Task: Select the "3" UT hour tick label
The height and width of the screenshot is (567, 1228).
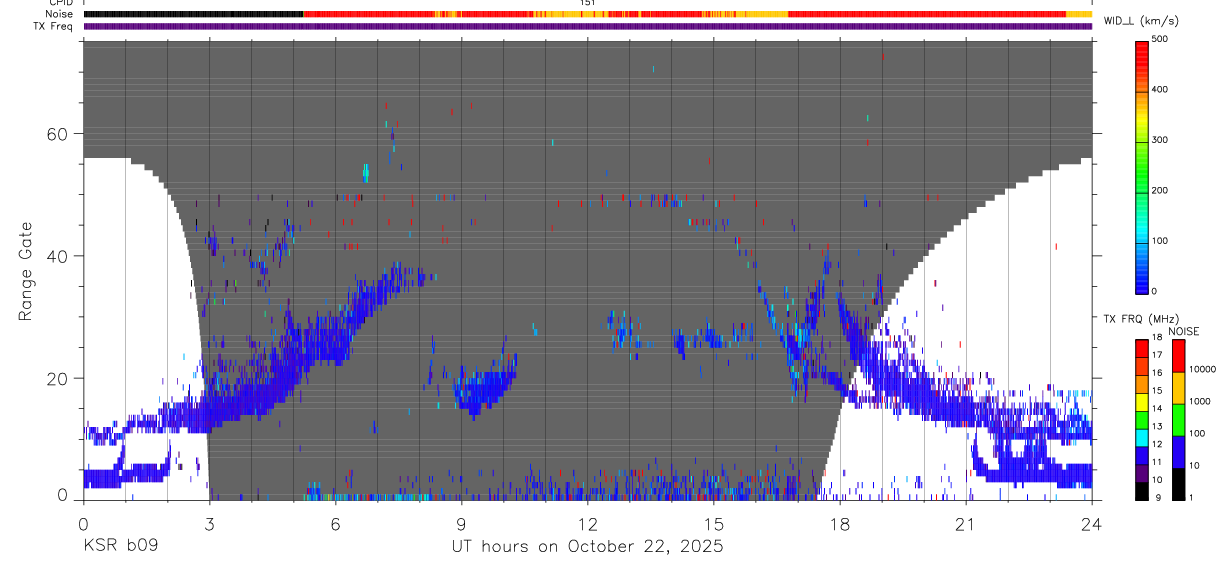Action: 209,523
